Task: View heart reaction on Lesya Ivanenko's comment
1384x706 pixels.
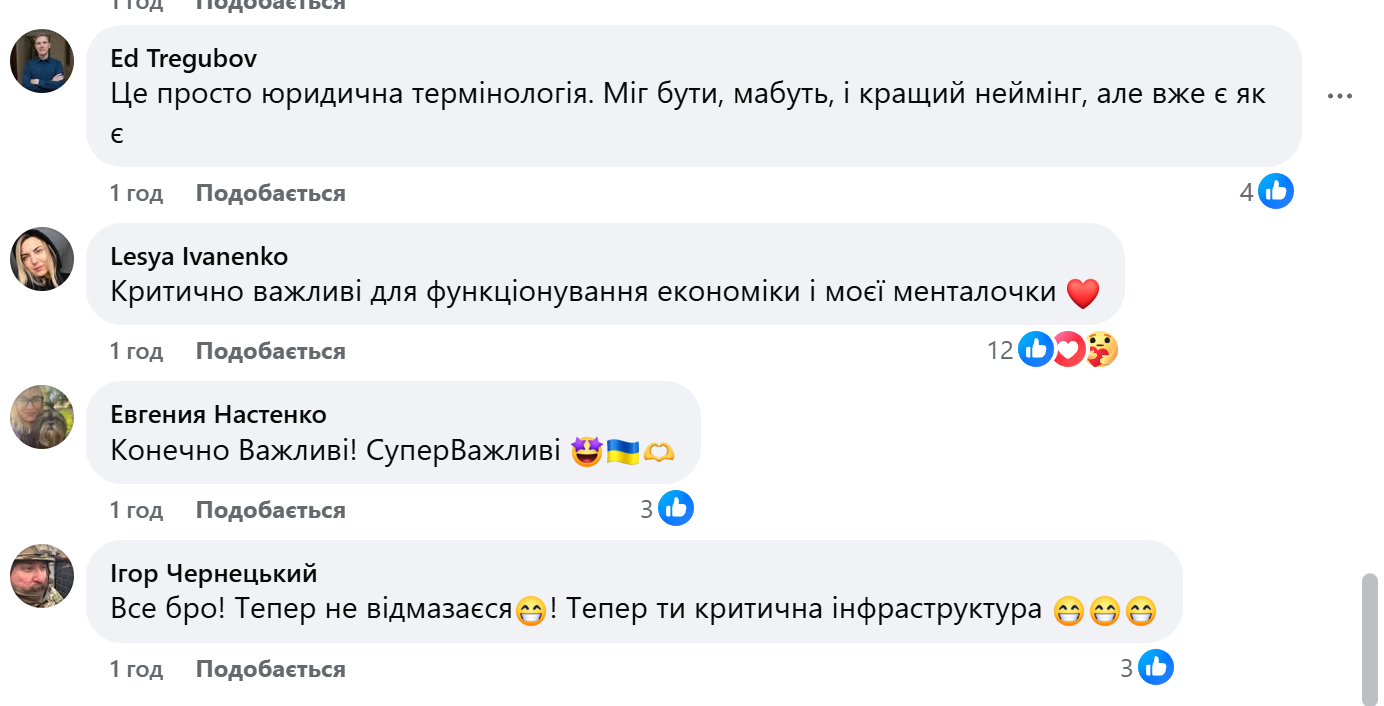Action: pos(1068,349)
